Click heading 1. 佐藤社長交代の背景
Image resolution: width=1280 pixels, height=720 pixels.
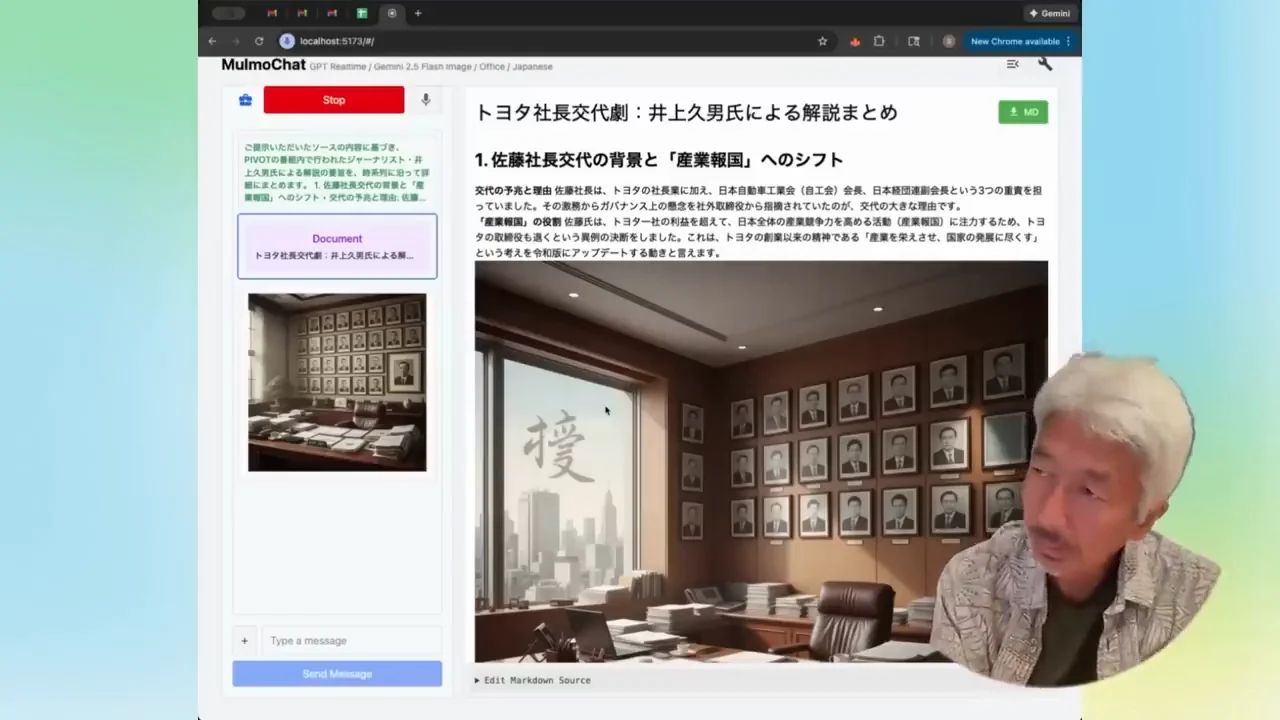coord(659,160)
